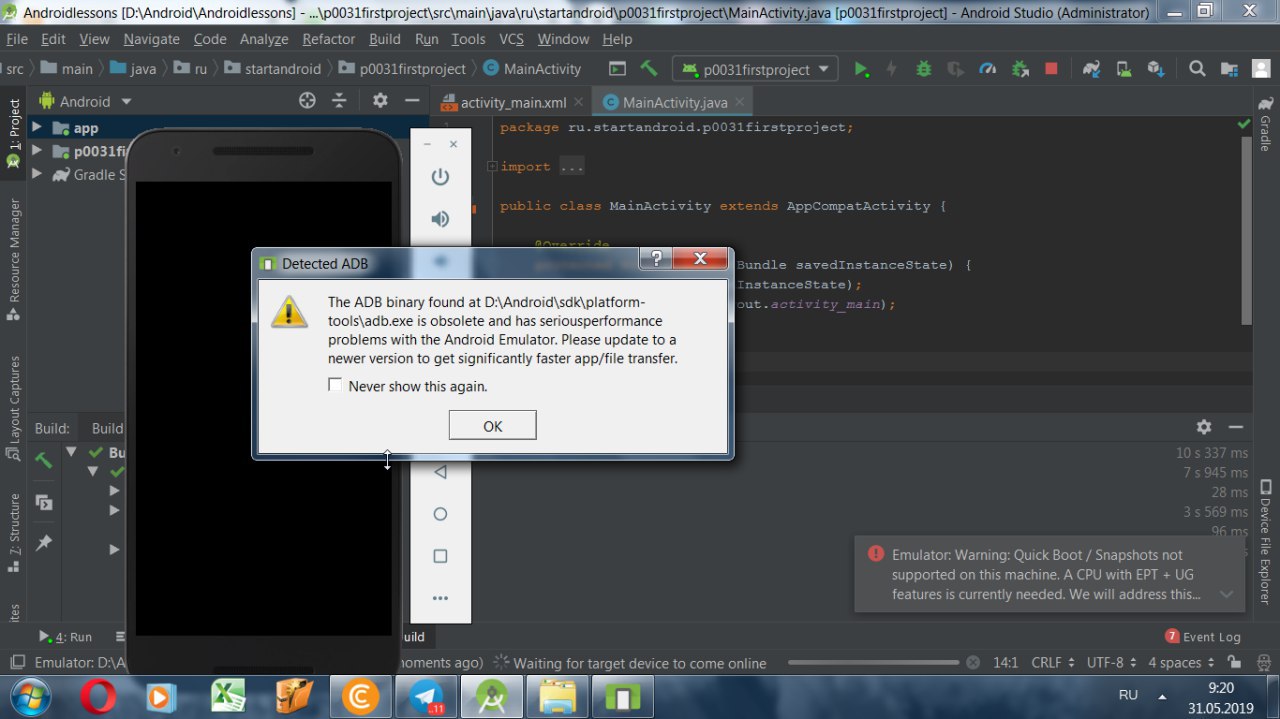1280x719 pixels.
Task: Open Device File Explorer side panel
Action: [1265, 540]
